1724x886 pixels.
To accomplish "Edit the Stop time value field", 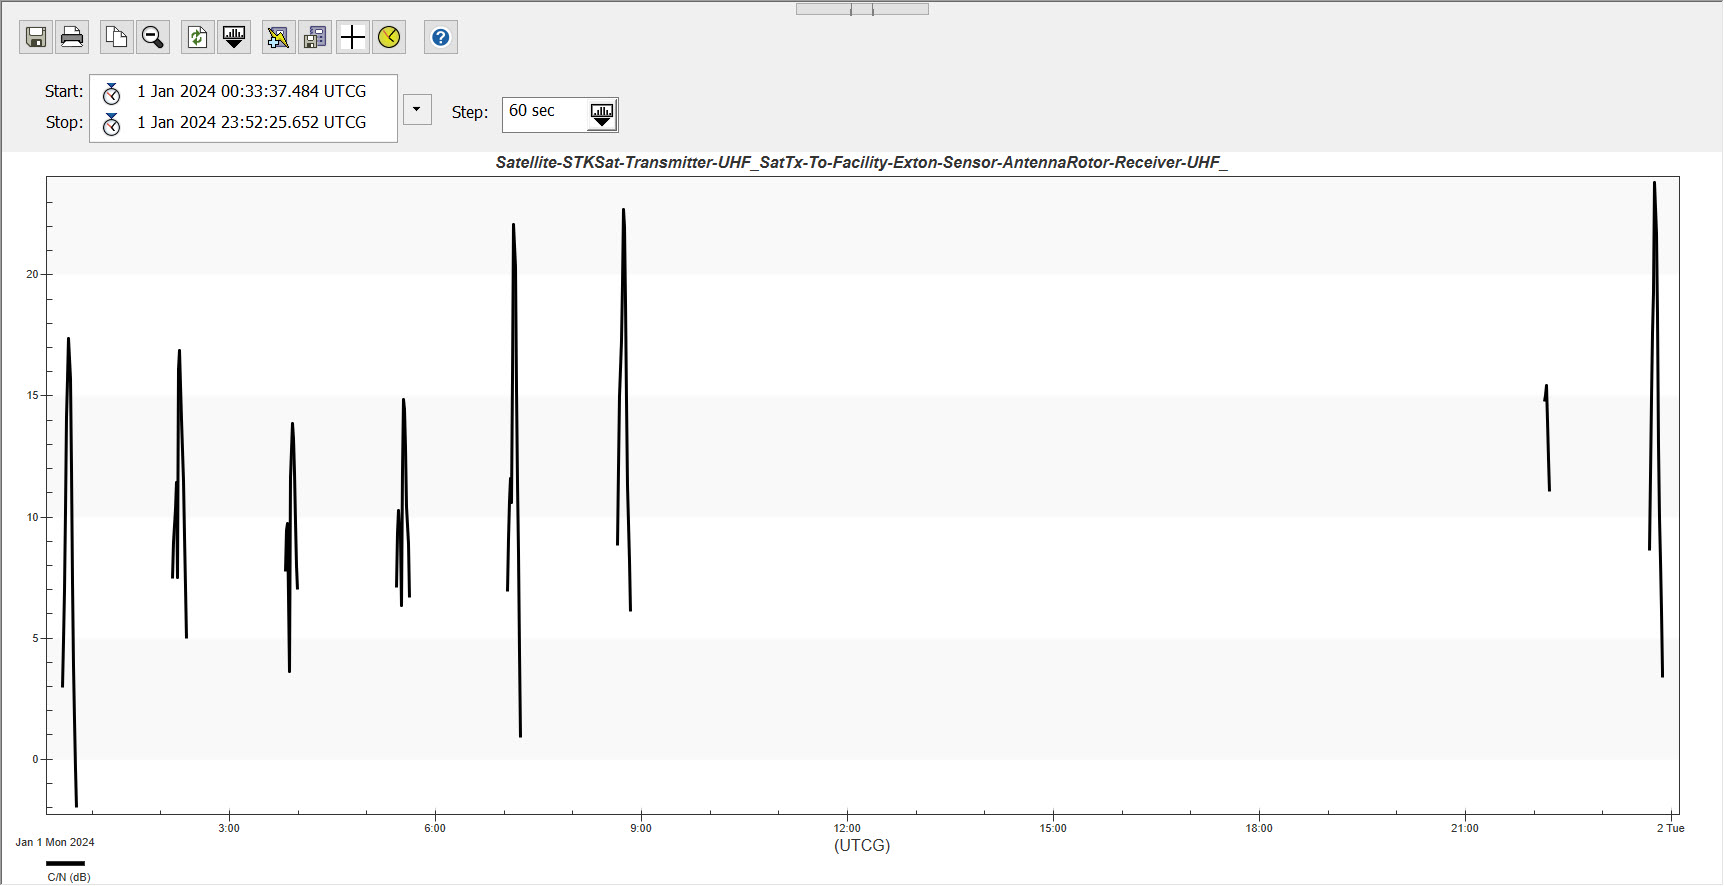I will point(251,123).
